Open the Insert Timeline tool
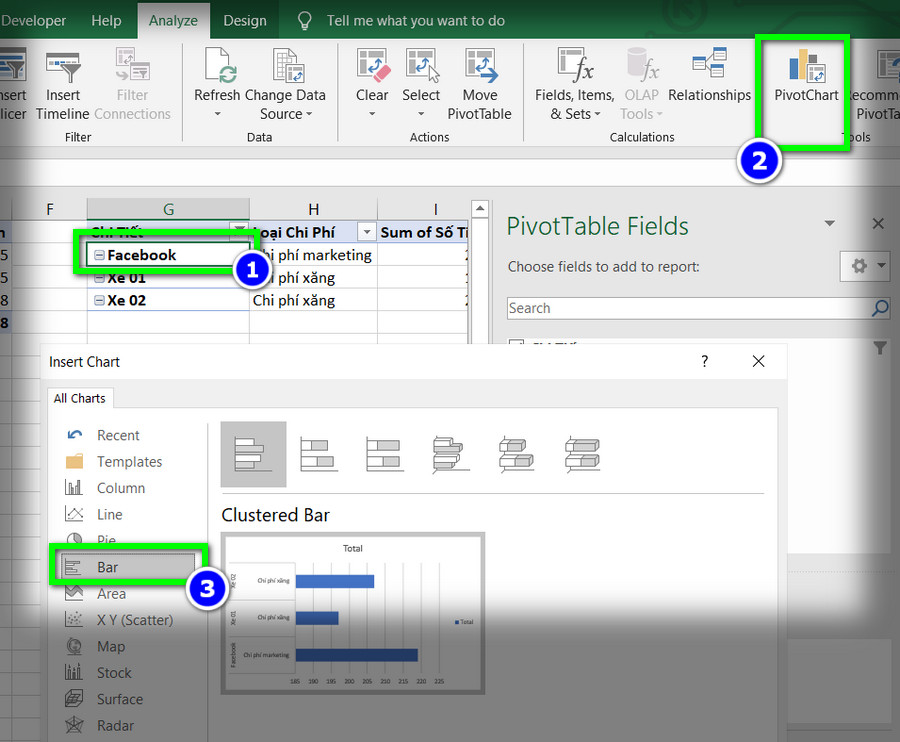Screen dimensions: 900x742 [63, 84]
